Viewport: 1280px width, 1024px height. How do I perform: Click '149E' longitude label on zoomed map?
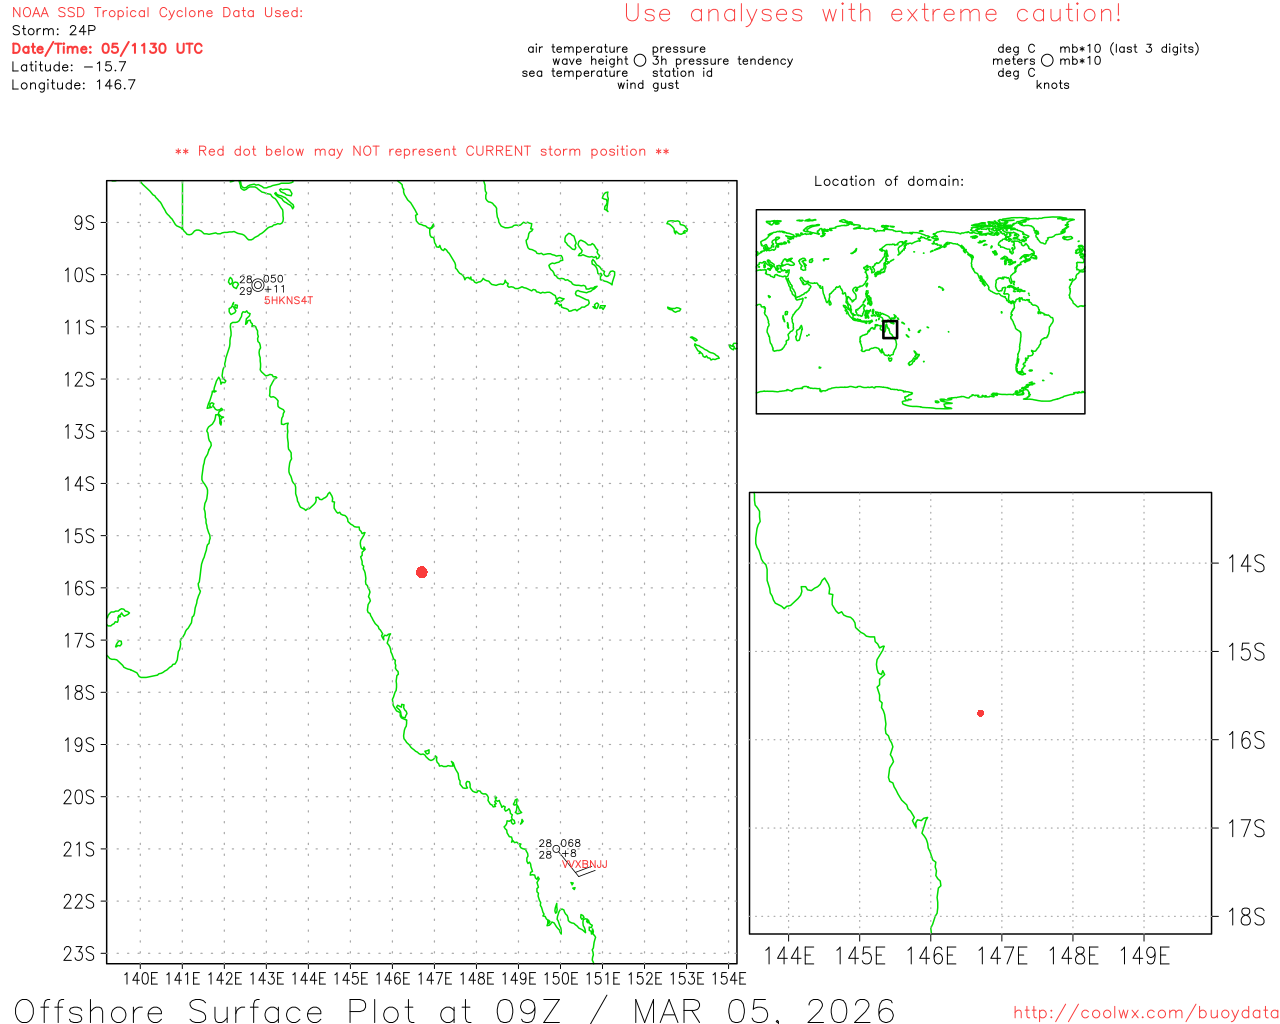coord(1144,956)
